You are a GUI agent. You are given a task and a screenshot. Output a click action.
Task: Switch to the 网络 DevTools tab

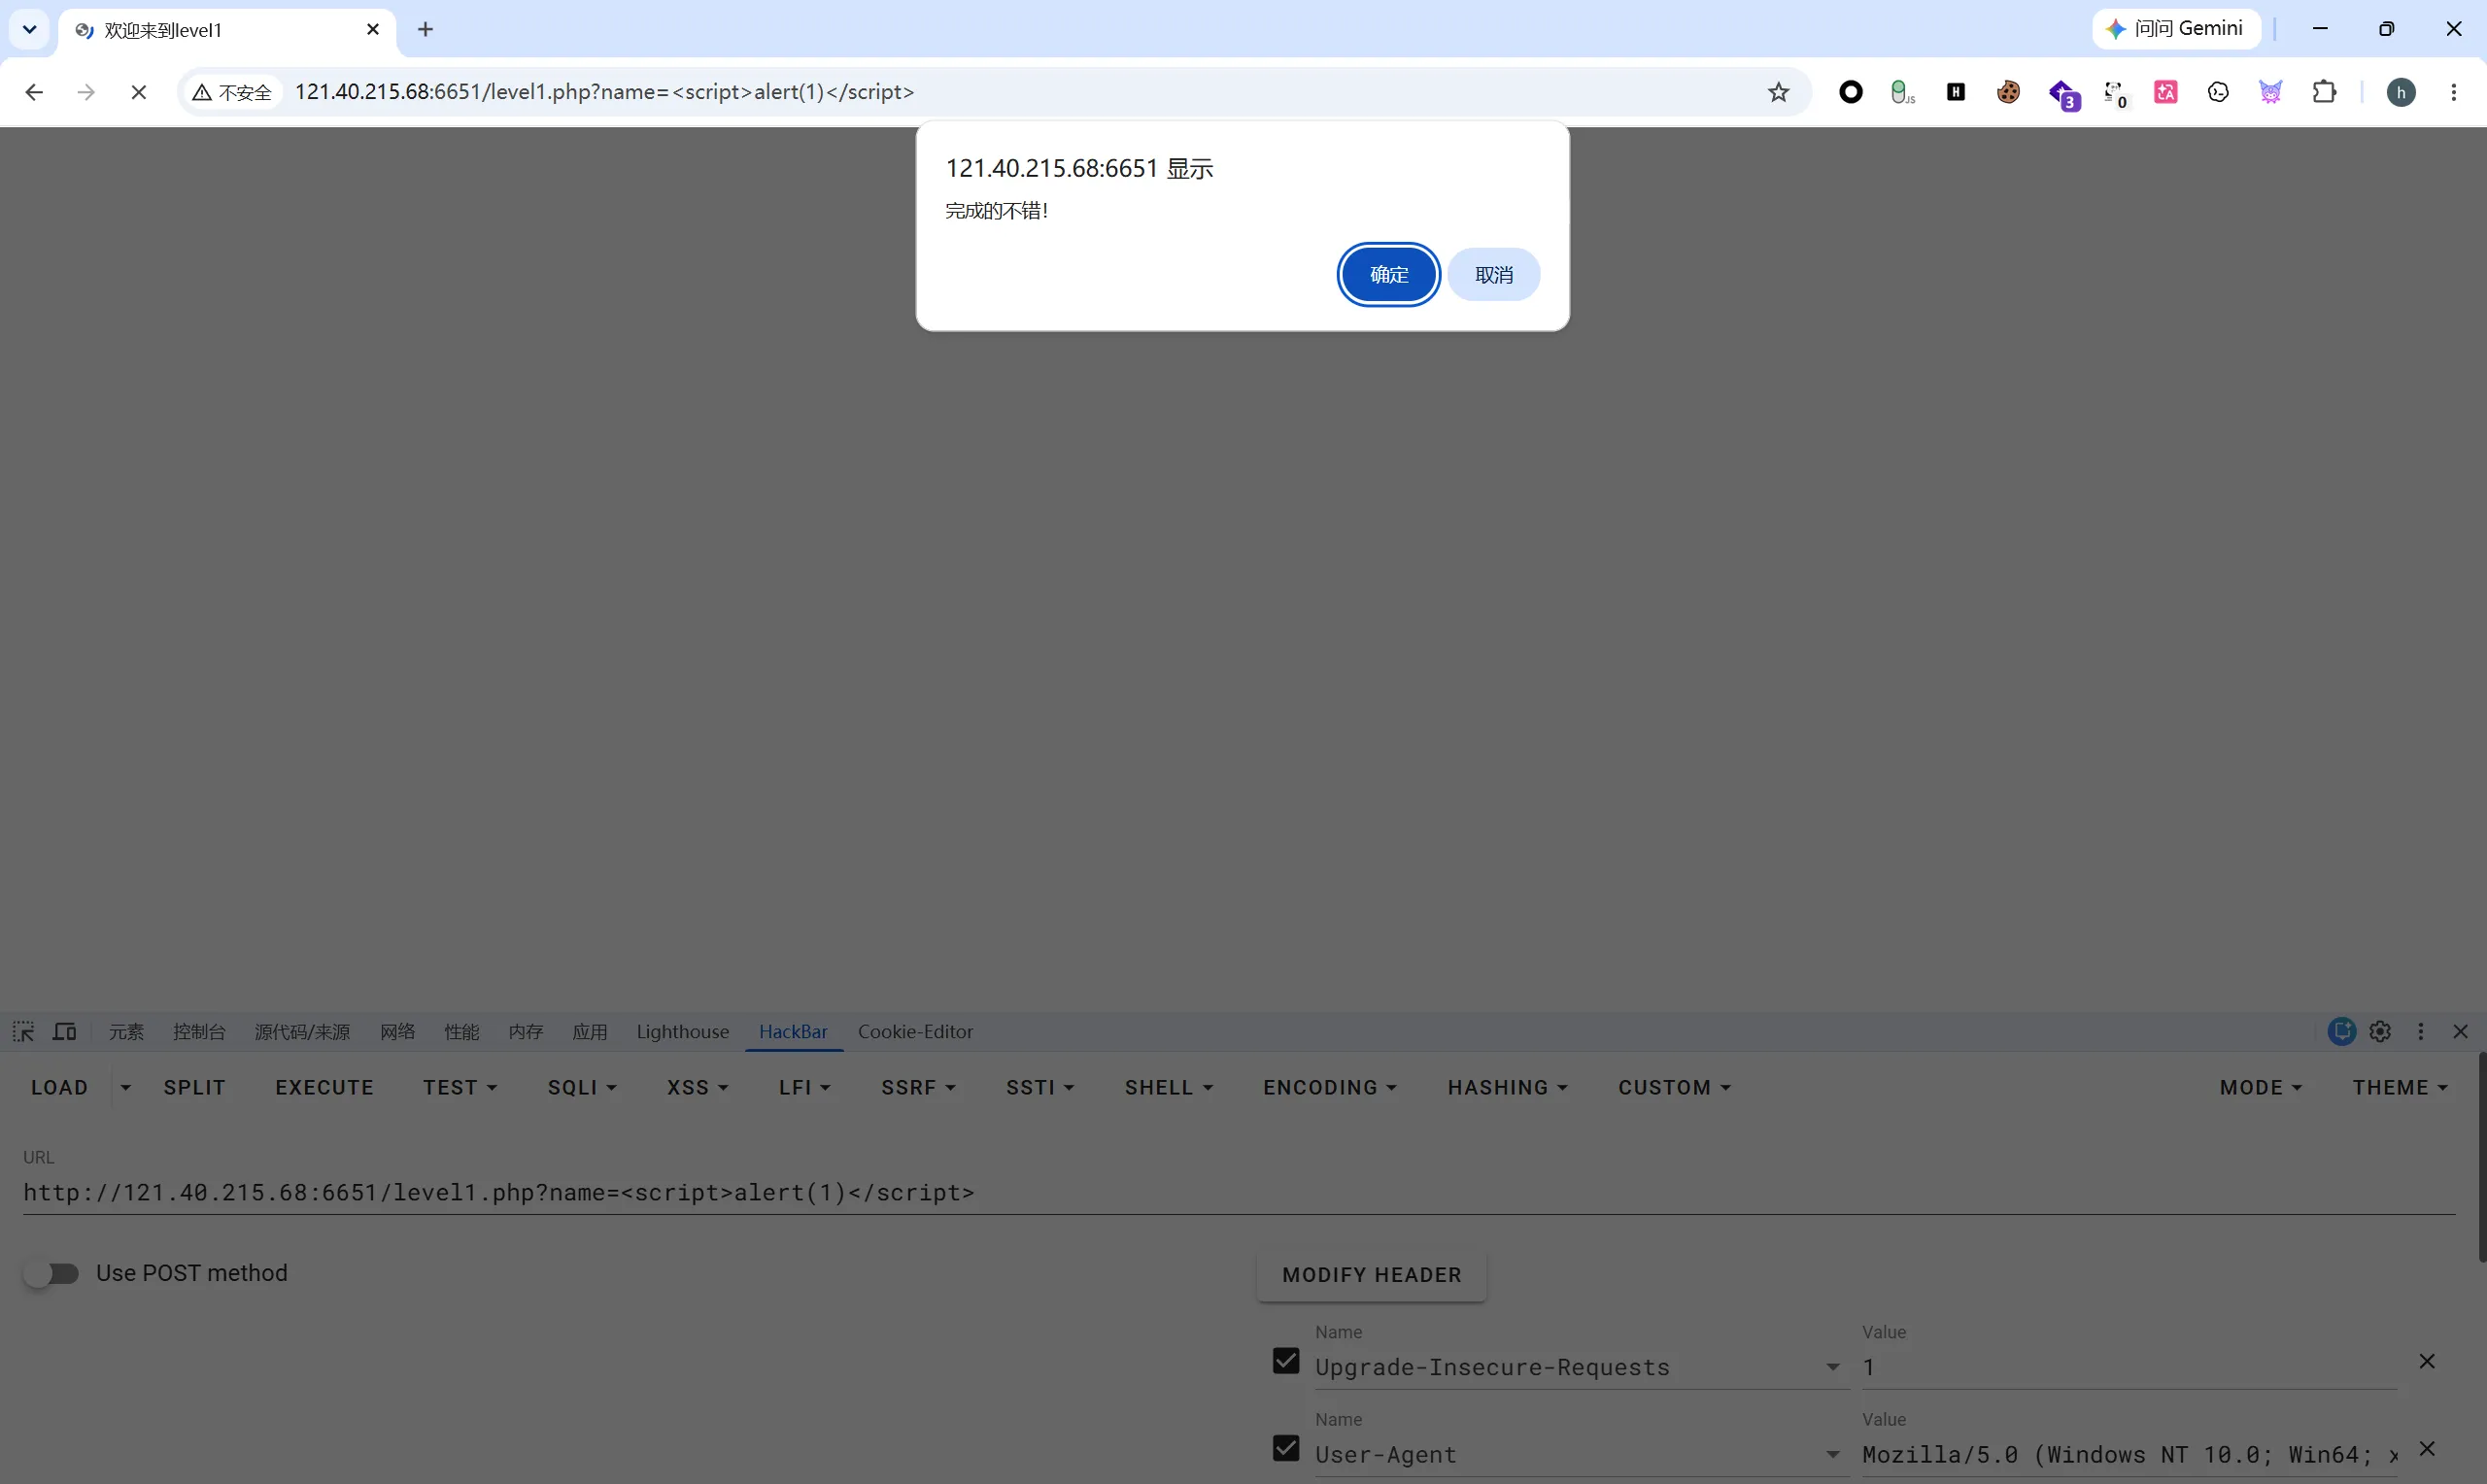click(397, 1031)
